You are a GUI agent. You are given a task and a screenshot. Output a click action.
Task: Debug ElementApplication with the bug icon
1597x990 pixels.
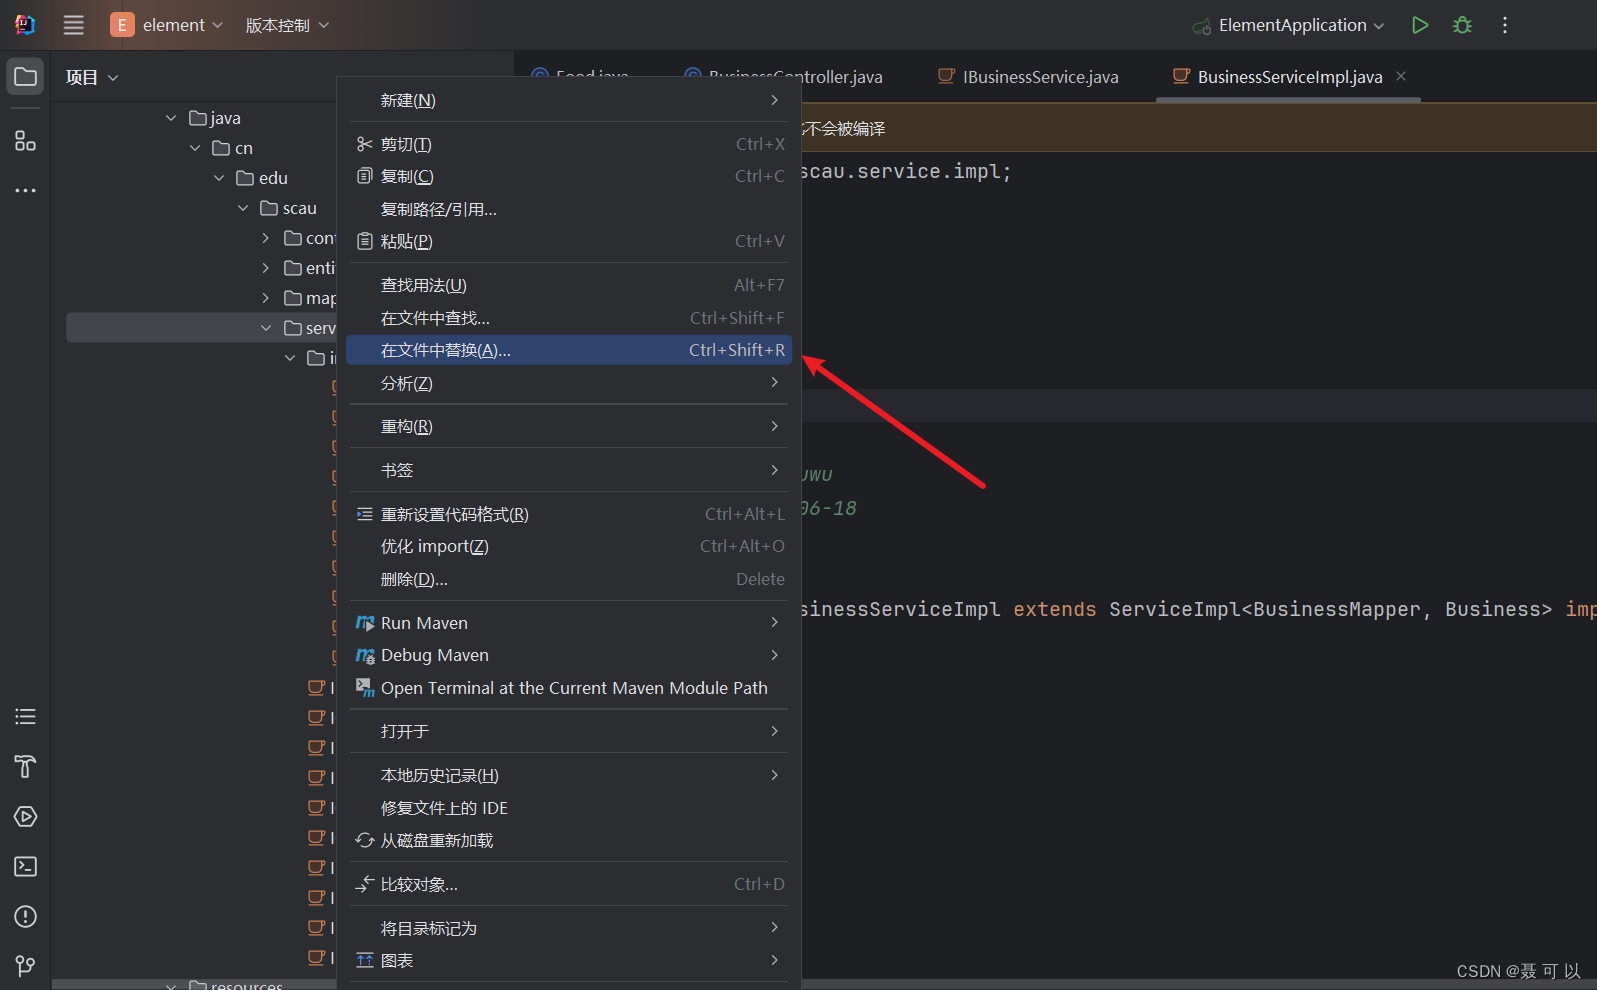pyautogui.click(x=1462, y=25)
